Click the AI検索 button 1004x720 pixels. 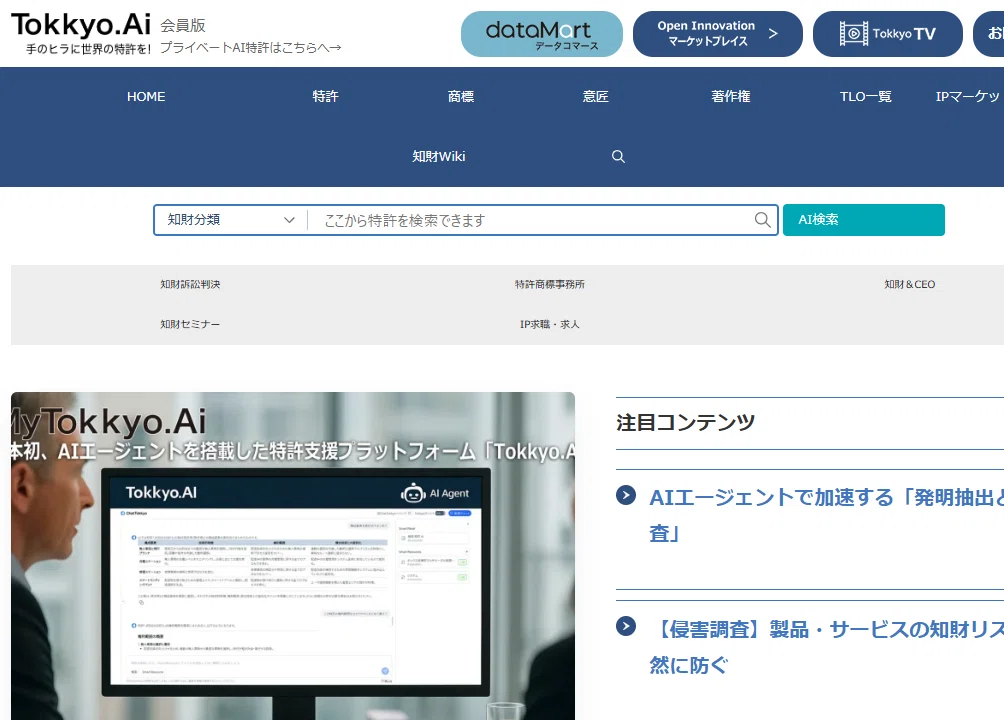864,220
